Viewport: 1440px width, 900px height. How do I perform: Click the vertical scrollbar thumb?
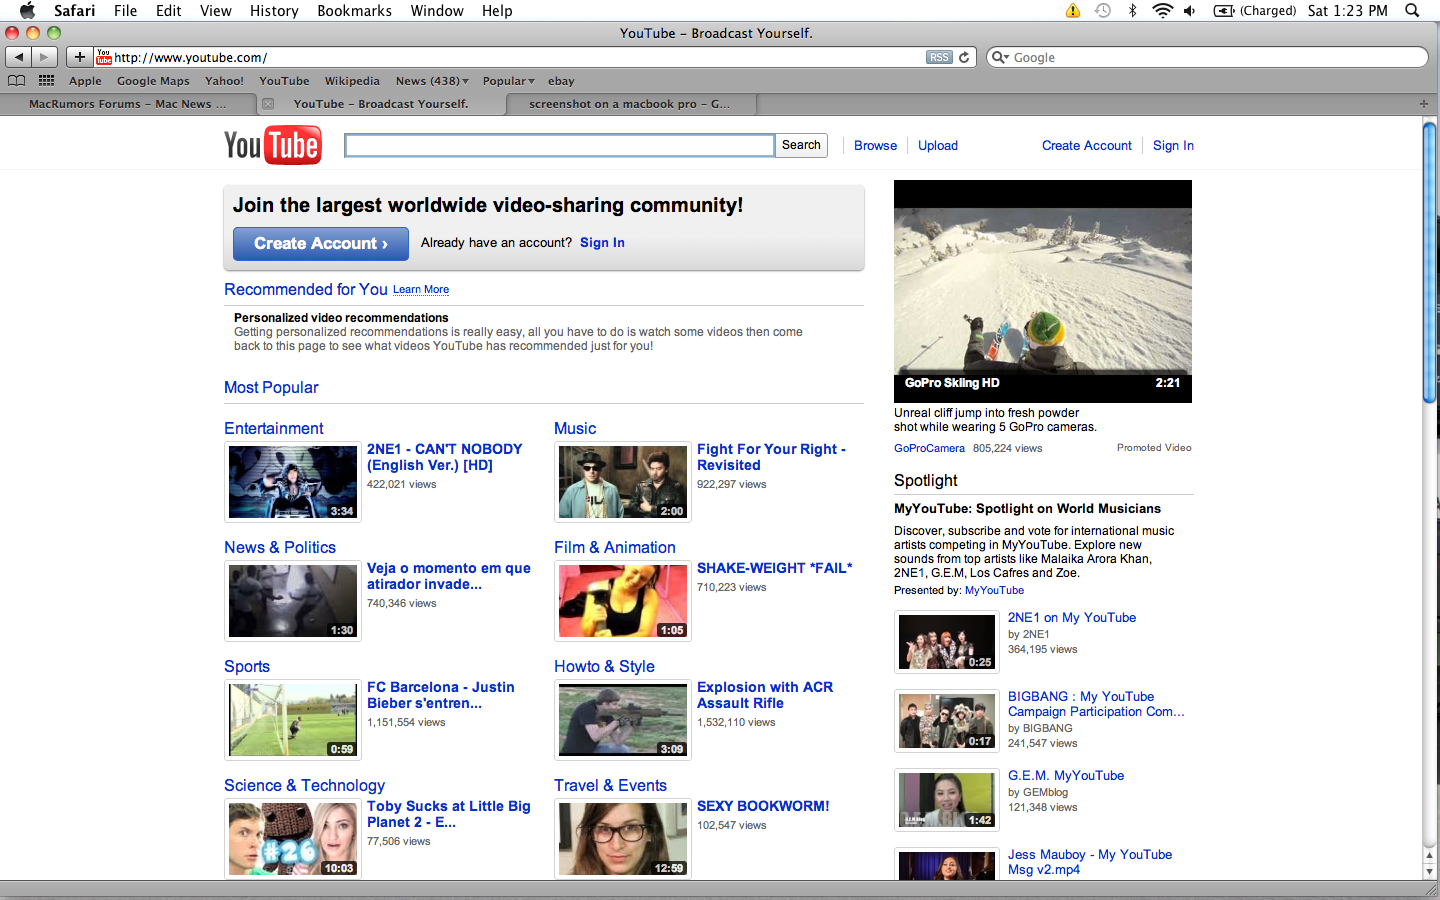[1429, 262]
